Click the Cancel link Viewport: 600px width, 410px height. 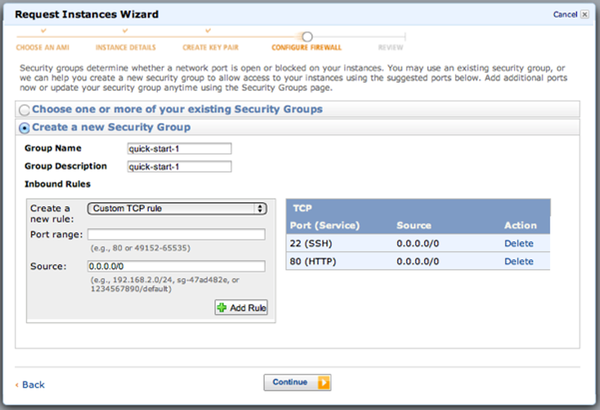click(x=565, y=15)
